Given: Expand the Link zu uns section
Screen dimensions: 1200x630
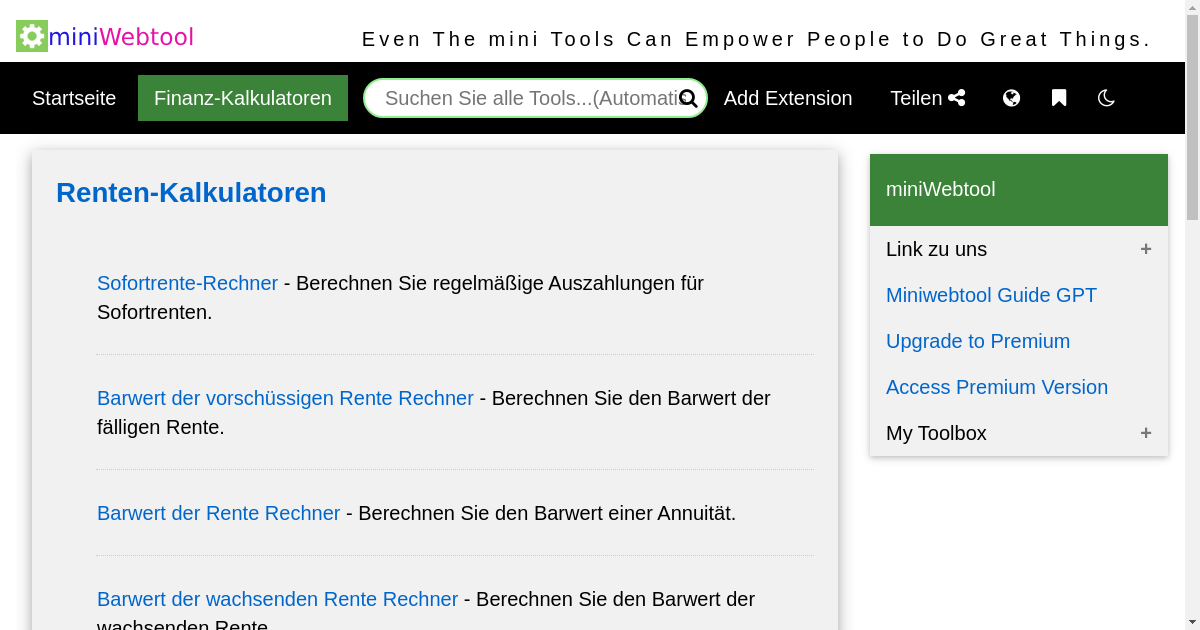Looking at the screenshot, I should 1146,249.
